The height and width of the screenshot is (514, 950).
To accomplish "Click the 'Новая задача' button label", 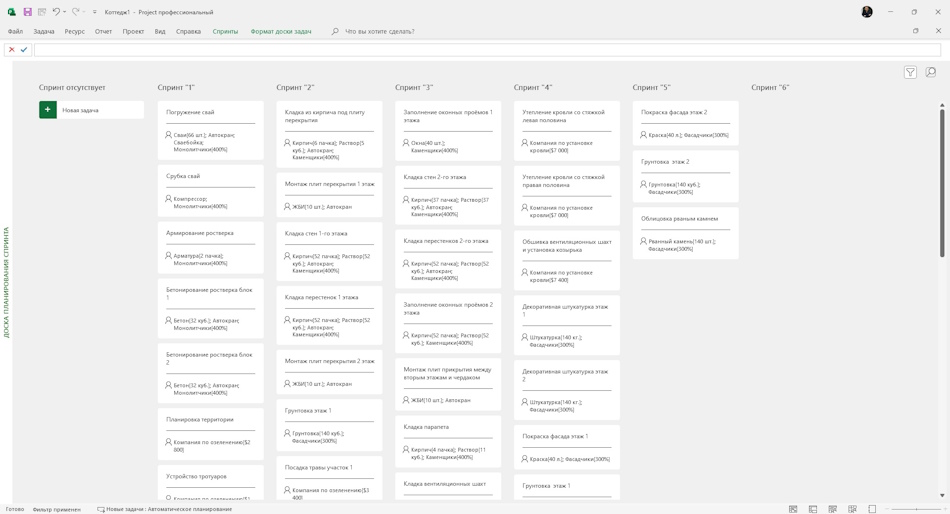I will point(81,110).
